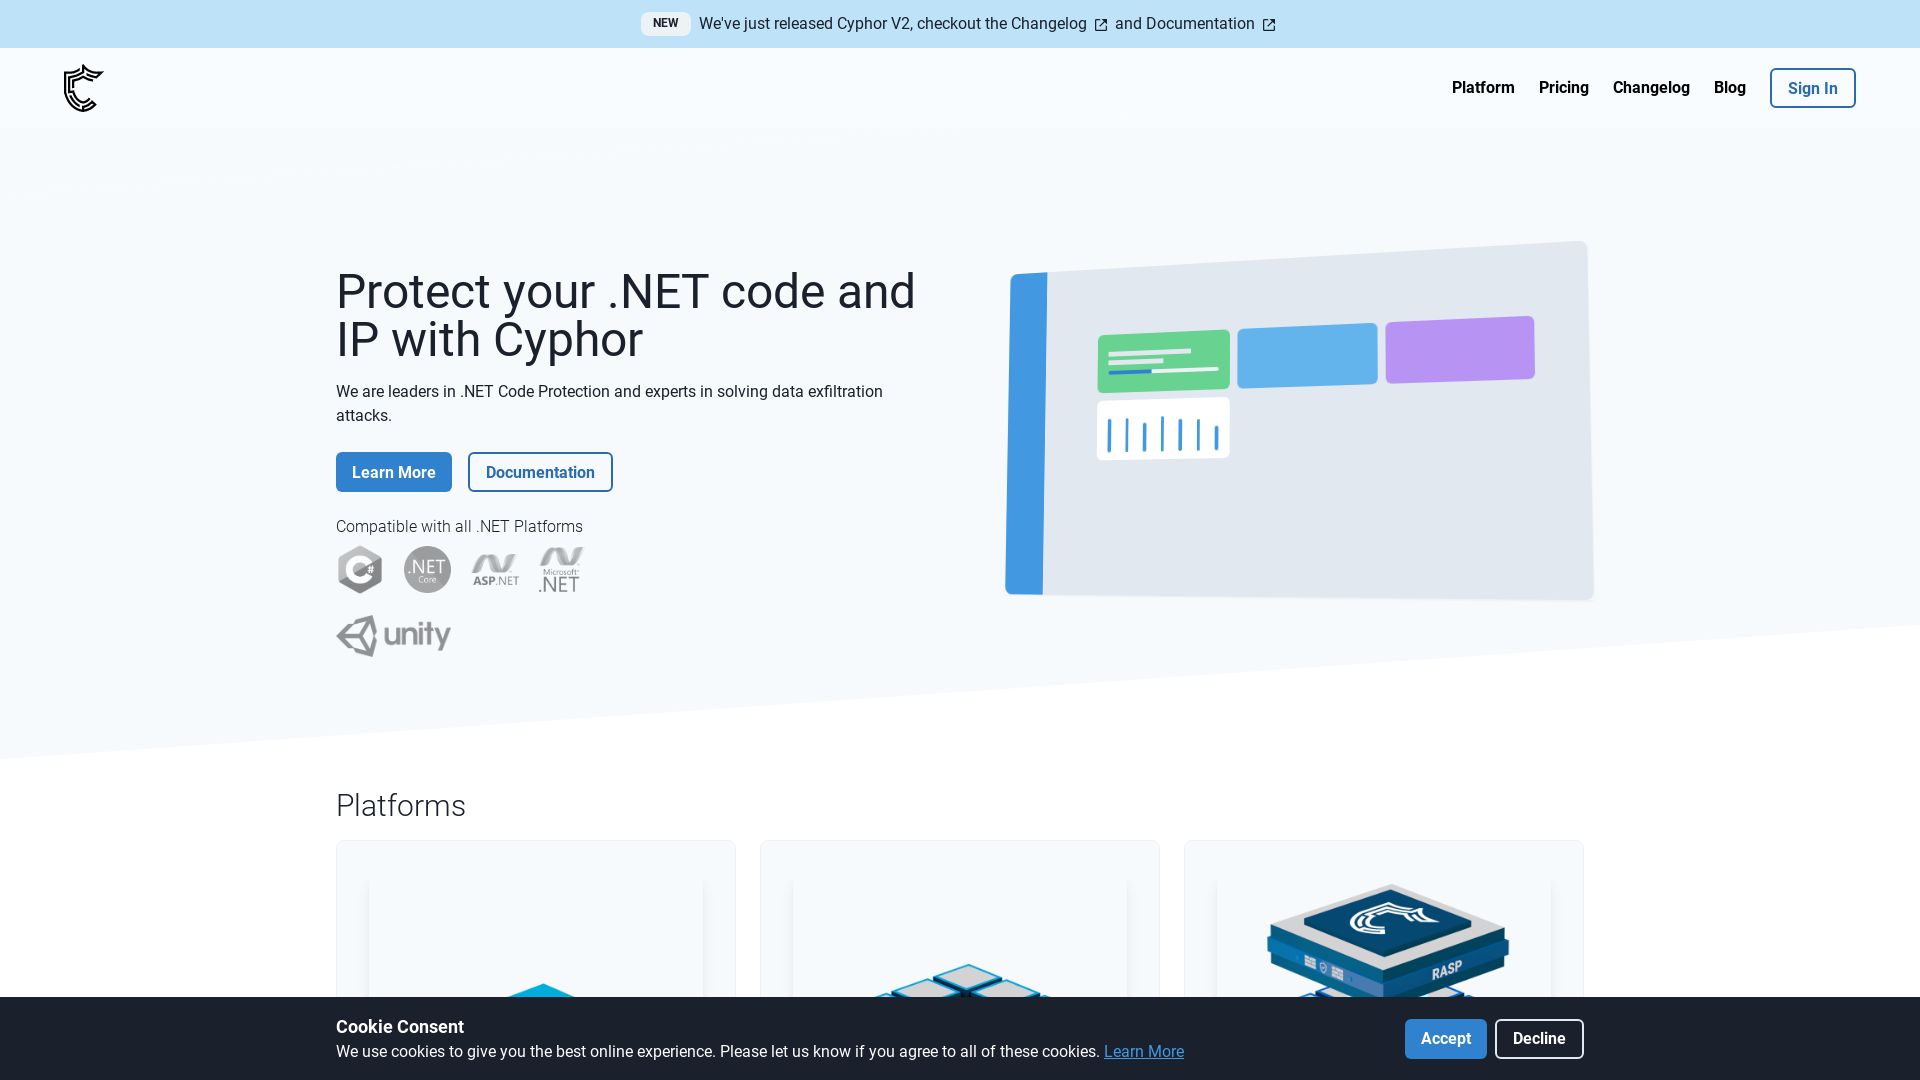Click the Sign In button
Viewport: 1920px width, 1080px height.
point(1812,88)
